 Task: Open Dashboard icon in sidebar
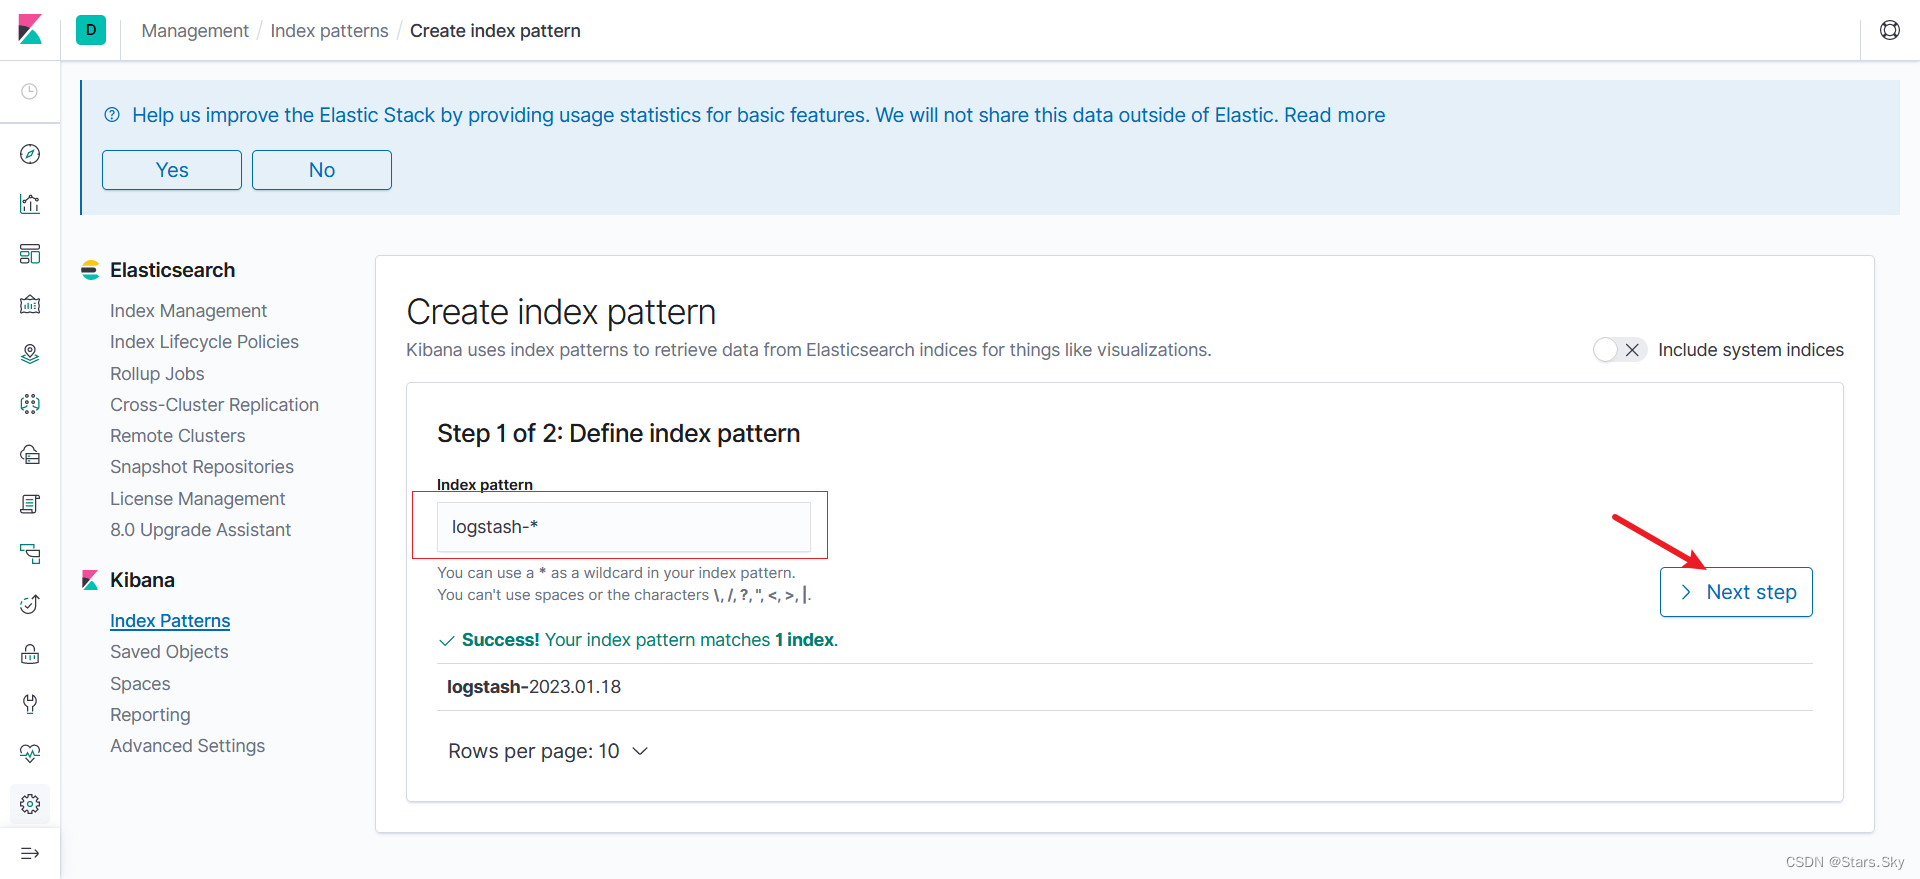pyautogui.click(x=30, y=254)
